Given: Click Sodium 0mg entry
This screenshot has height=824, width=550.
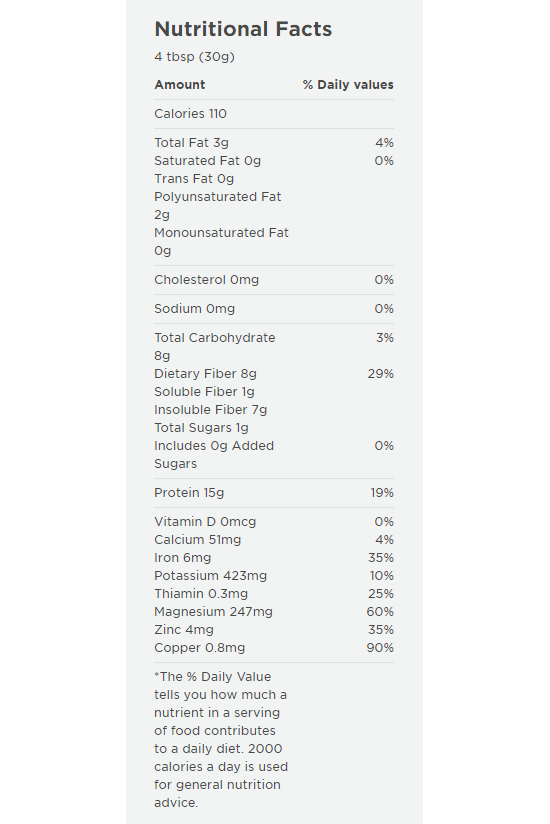Looking at the screenshot, I should tap(274, 308).
